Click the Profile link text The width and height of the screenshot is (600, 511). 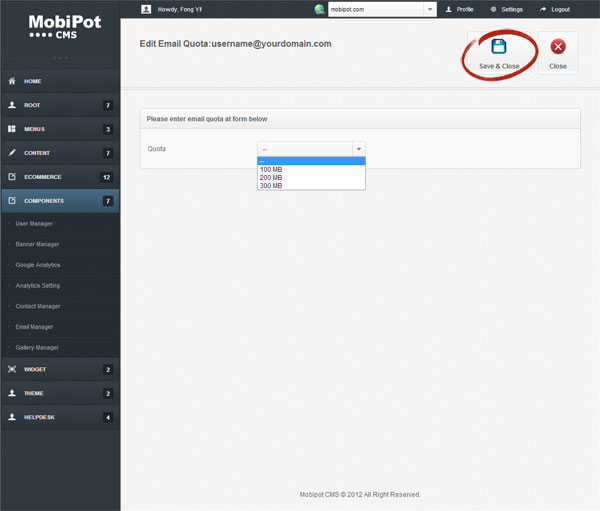tap(465, 9)
